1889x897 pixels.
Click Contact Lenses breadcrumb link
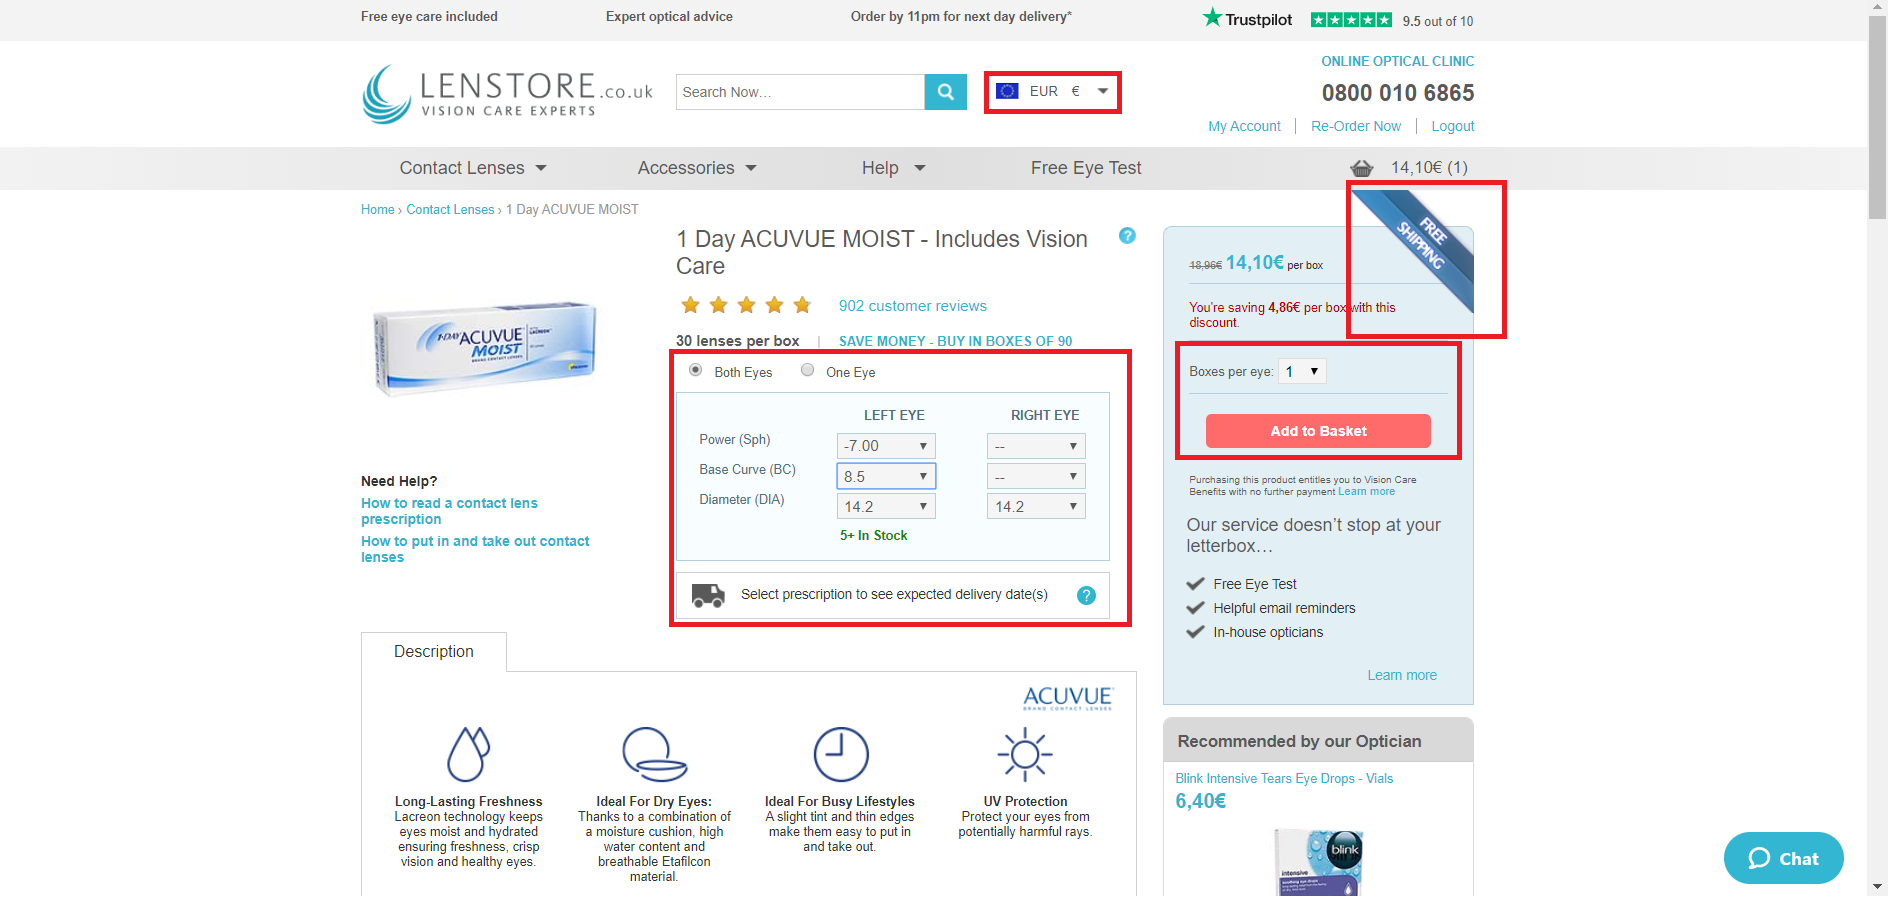pos(450,209)
